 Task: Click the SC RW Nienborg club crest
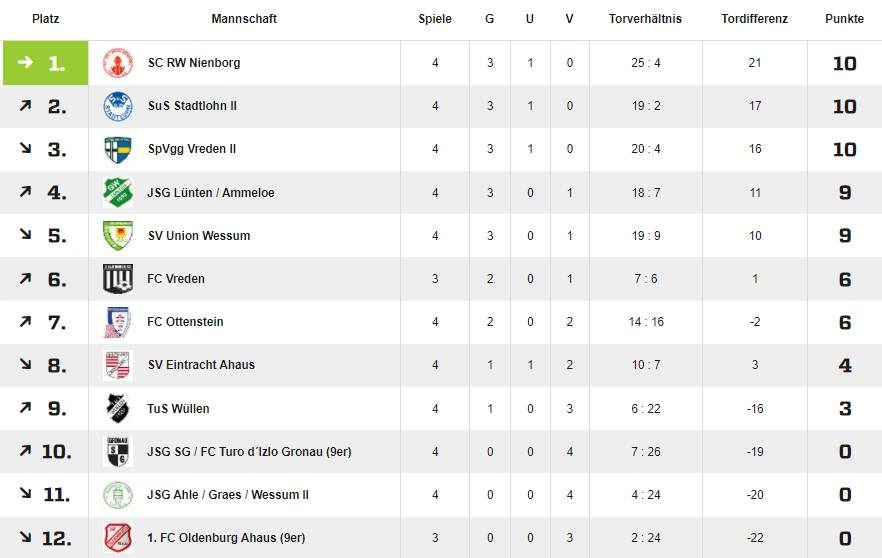point(118,63)
